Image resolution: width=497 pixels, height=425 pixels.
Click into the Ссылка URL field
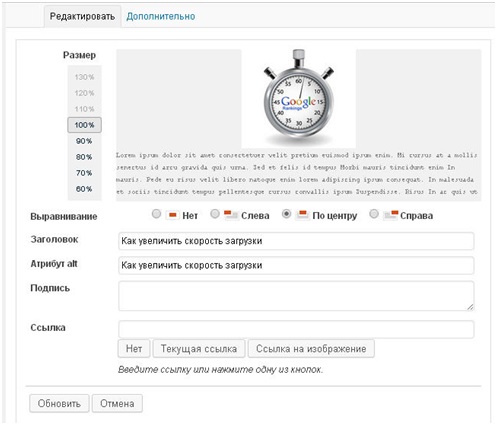(x=296, y=329)
